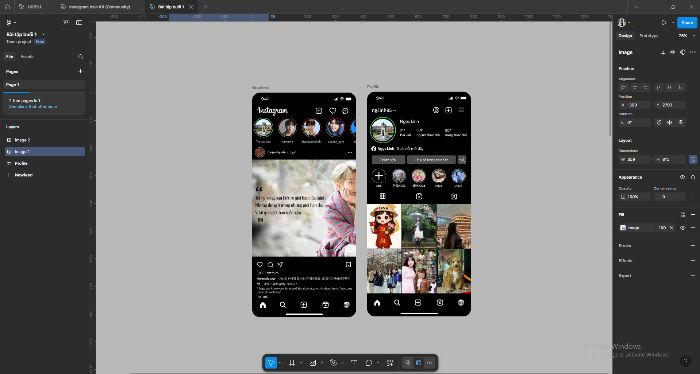The height and width of the screenshot is (374, 700).
Task: Add an effect in Effects section
Action: pyautogui.click(x=693, y=261)
